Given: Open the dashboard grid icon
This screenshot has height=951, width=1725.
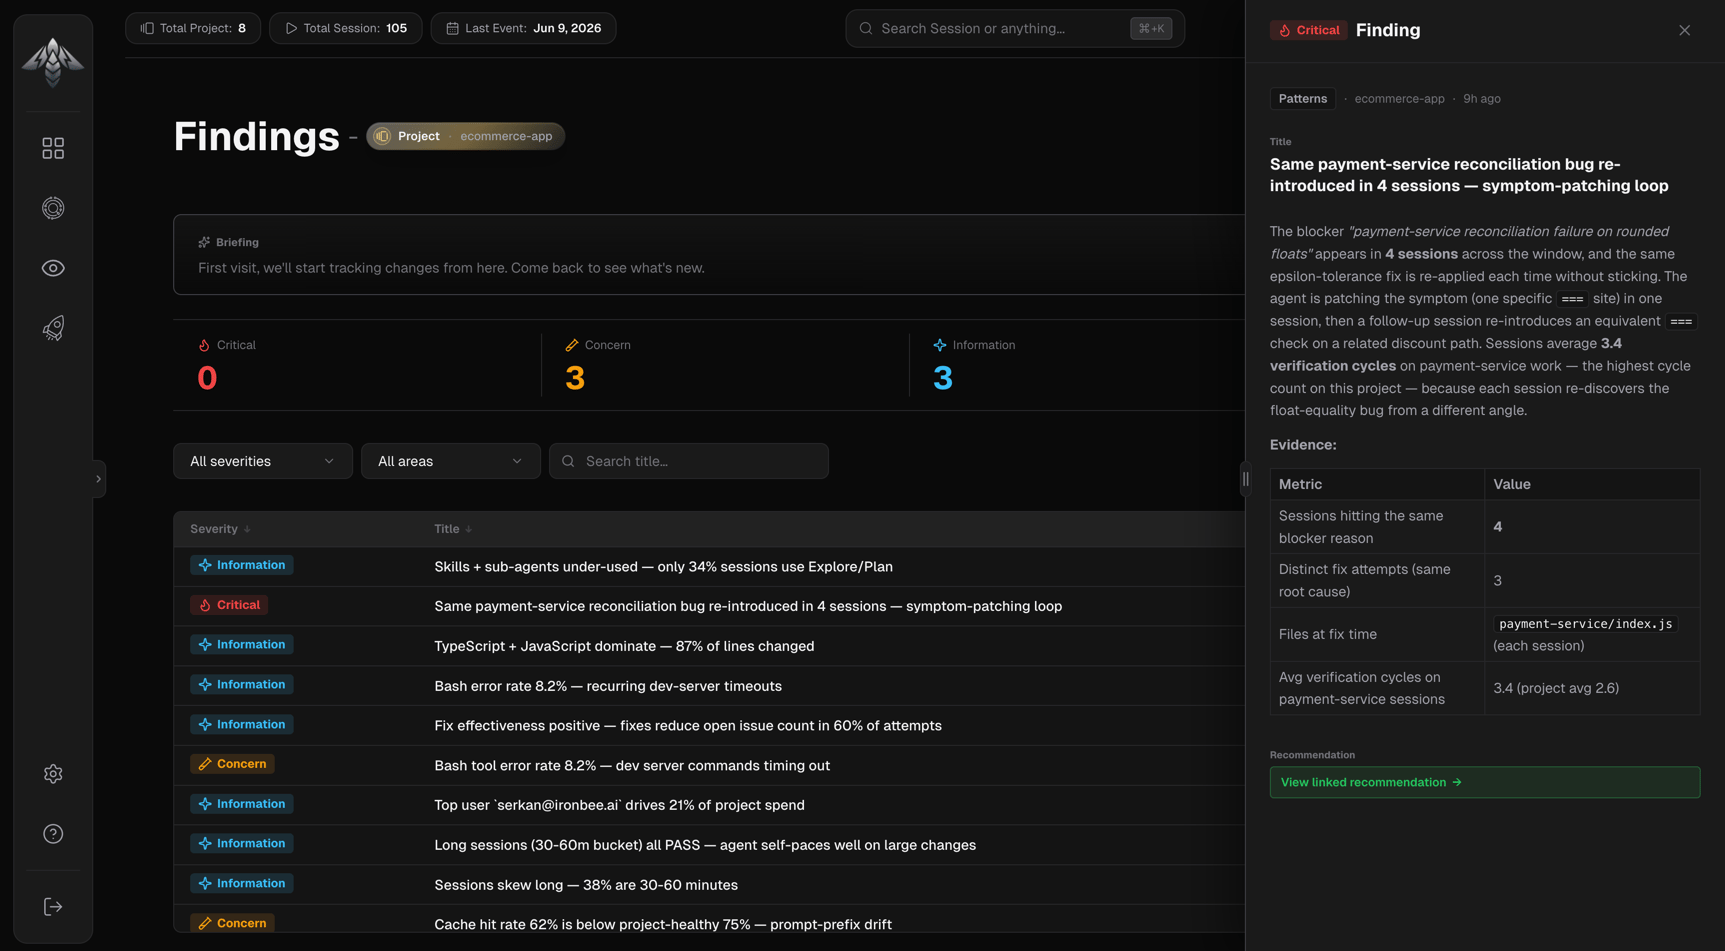Looking at the screenshot, I should click(x=53, y=148).
